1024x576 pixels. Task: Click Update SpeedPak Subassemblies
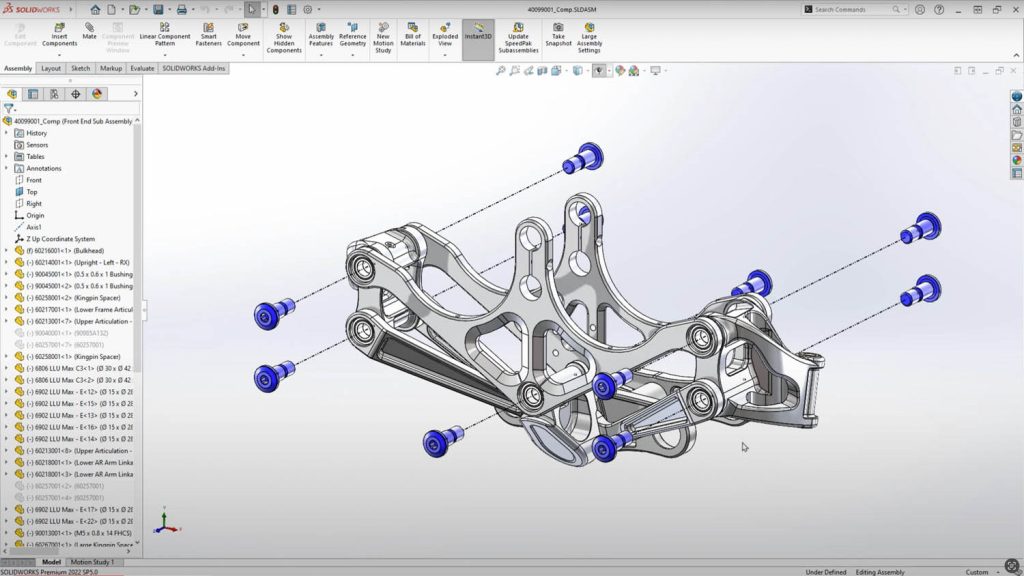(x=519, y=32)
